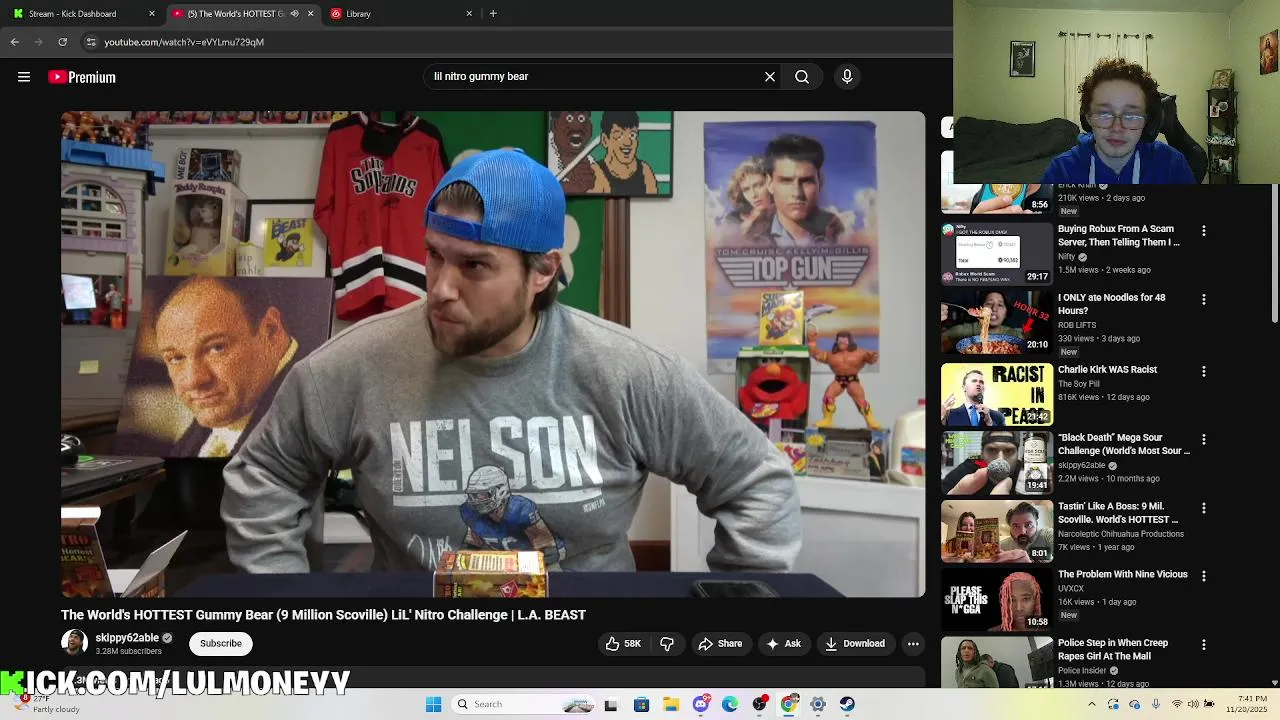
Task: Open the volume speaker tray icon
Action: coord(1193,704)
